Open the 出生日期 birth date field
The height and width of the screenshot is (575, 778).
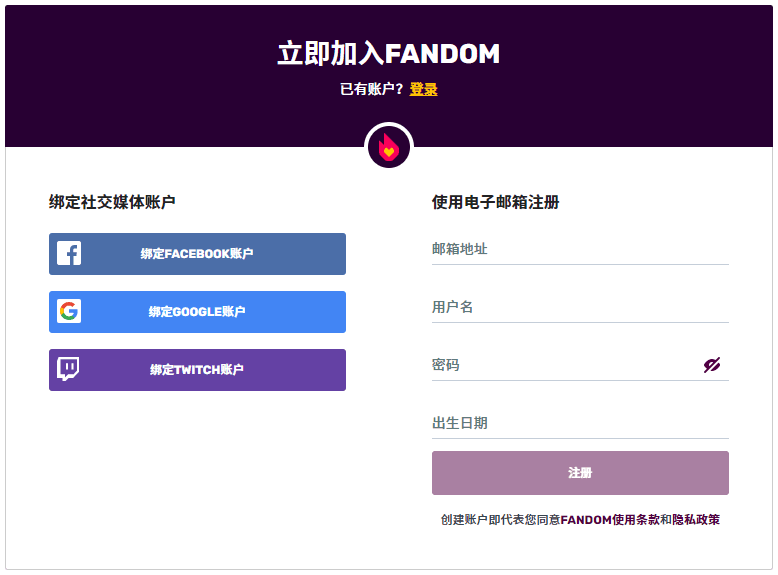tap(580, 423)
